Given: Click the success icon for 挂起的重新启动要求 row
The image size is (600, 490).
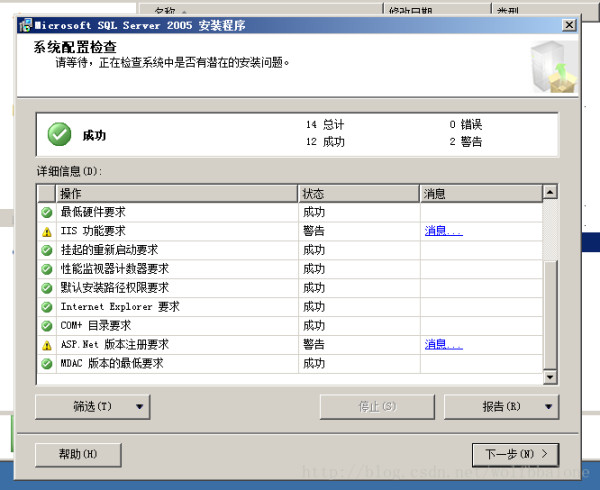Looking at the screenshot, I should click(x=47, y=250).
